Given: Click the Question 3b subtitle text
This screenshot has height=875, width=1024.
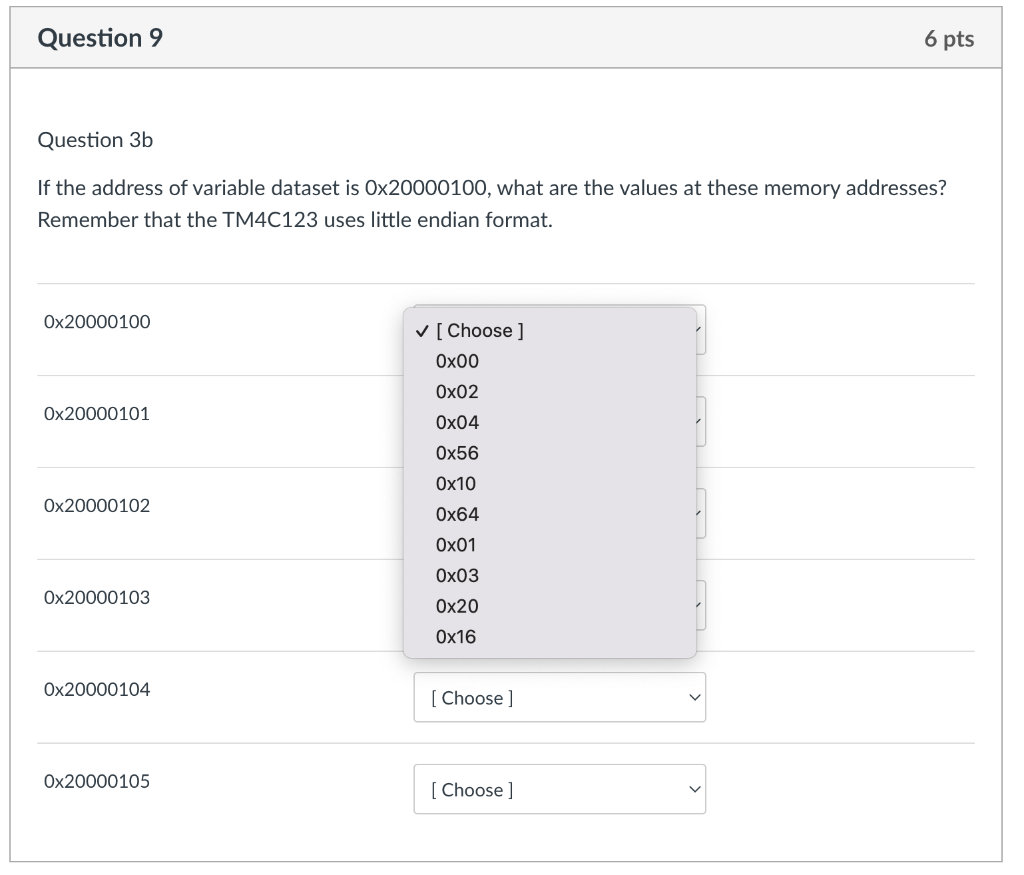Looking at the screenshot, I should pos(95,141).
